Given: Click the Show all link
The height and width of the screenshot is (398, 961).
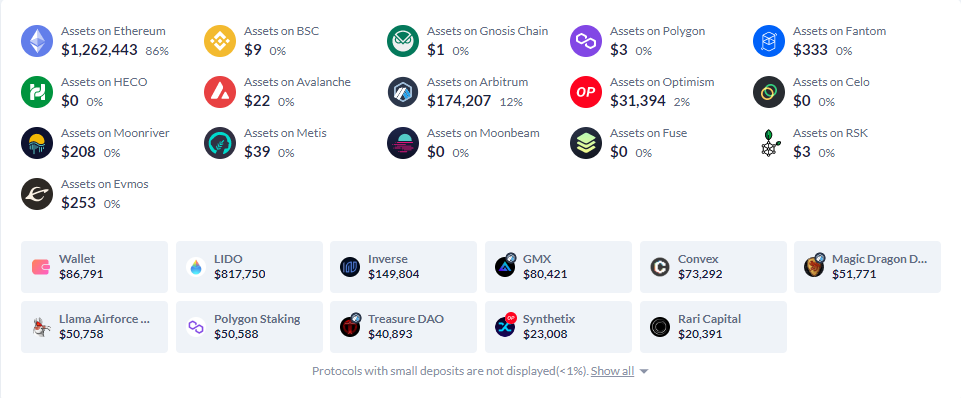Looking at the screenshot, I should [x=612, y=371].
